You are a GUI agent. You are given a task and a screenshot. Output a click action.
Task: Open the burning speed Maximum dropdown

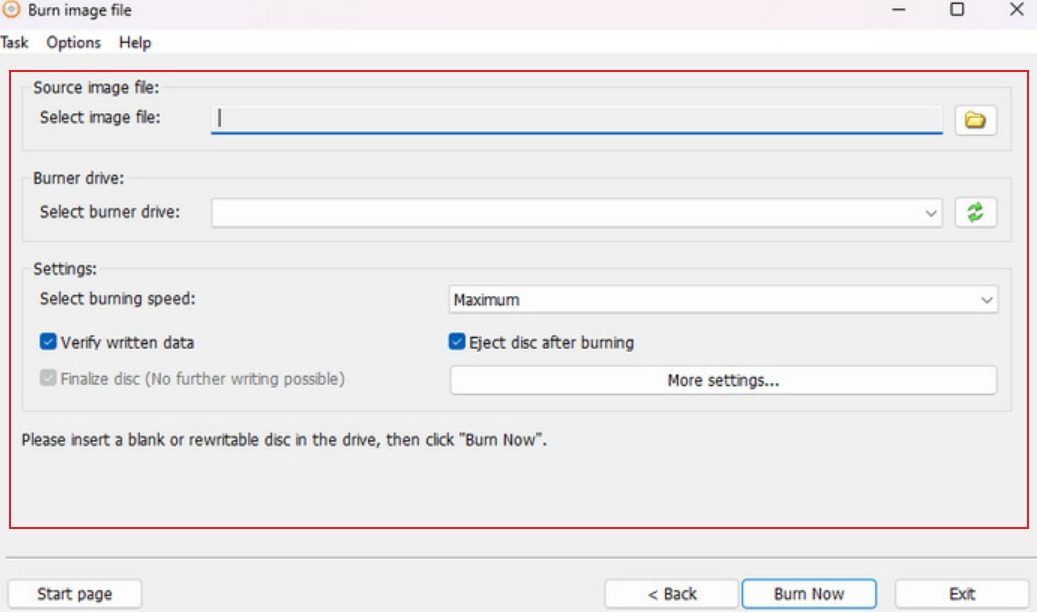coord(986,300)
